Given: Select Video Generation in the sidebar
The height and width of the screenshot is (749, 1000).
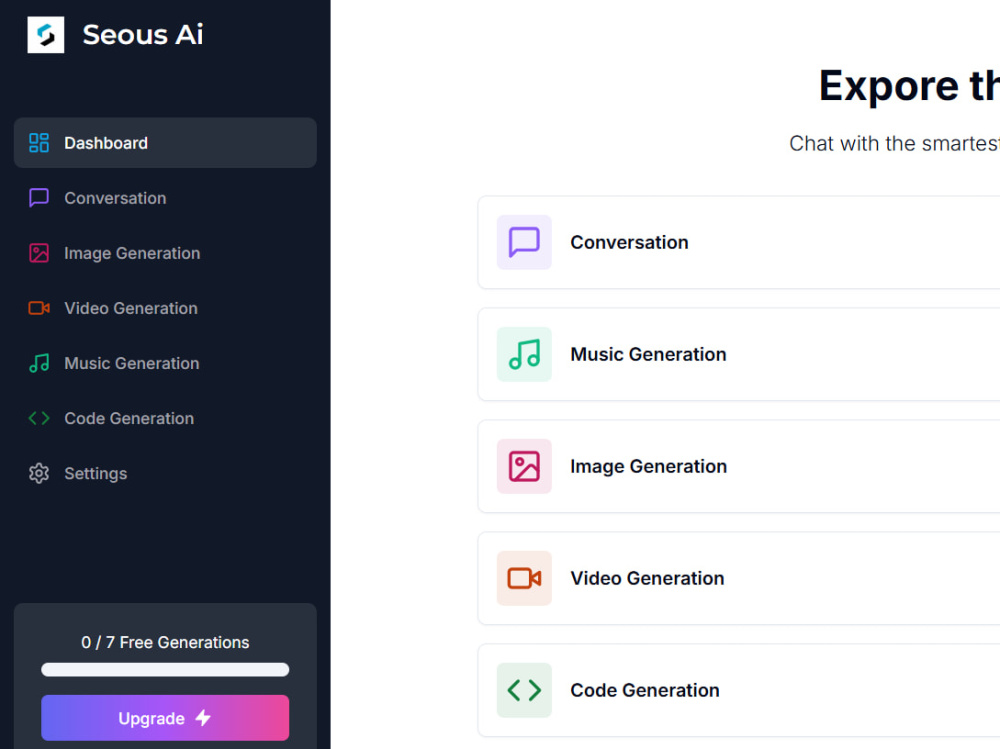Looking at the screenshot, I should [165, 308].
